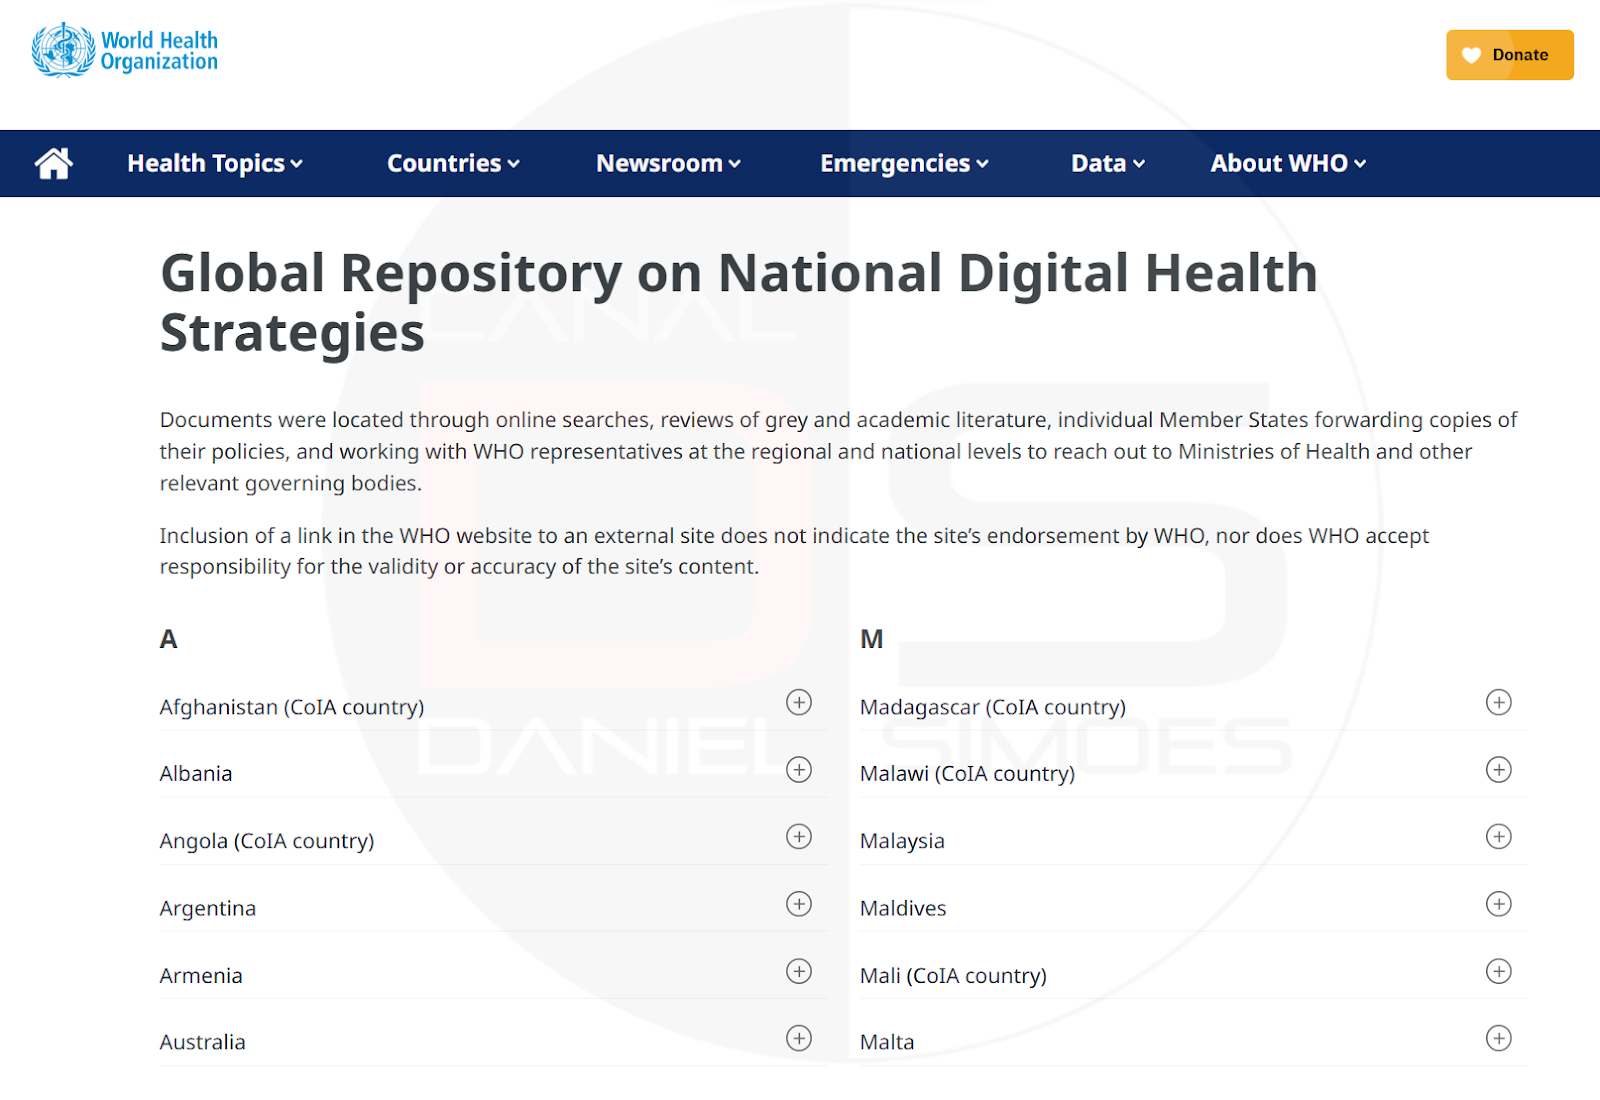Open the Newsroom menu

pyautogui.click(x=668, y=163)
